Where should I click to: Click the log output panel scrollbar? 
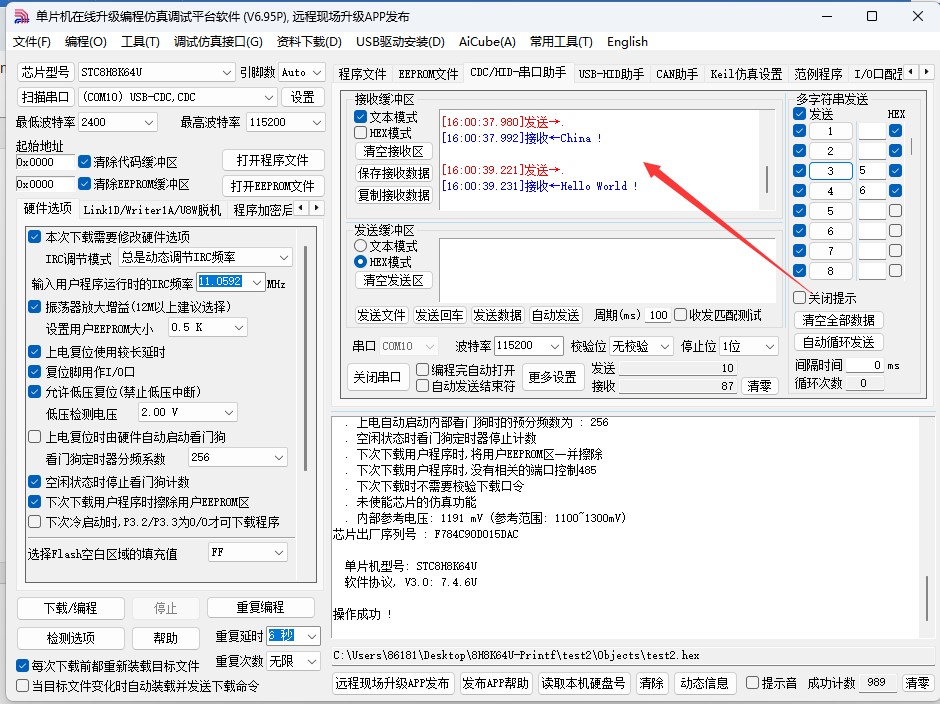(x=927, y=598)
